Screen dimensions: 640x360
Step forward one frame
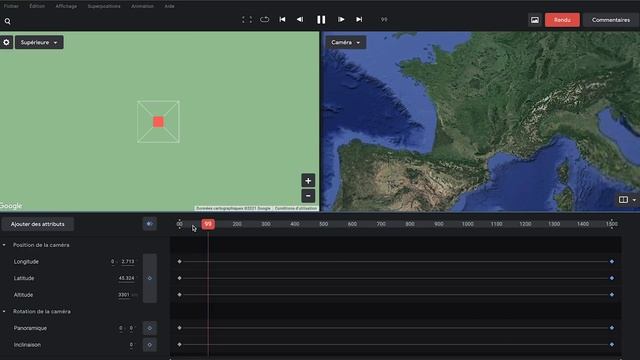pos(341,20)
